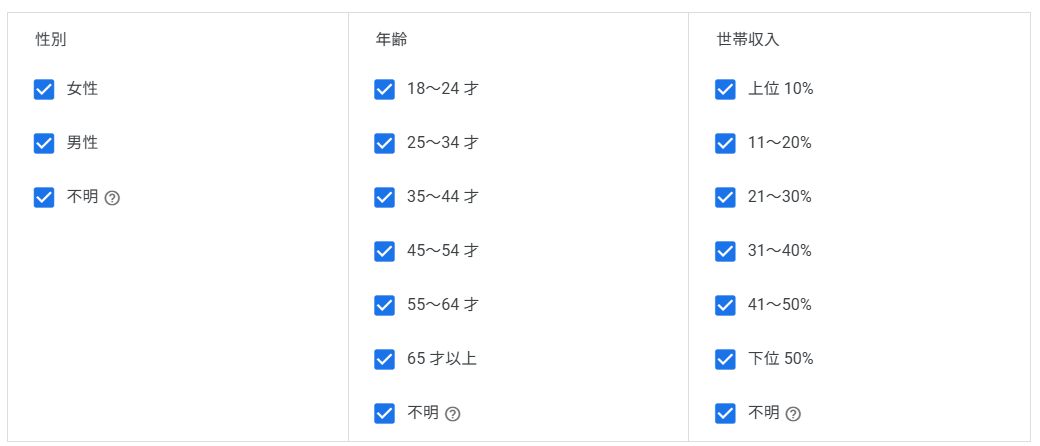
Task: Toggle the 55〜64 才 checkbox
Action: 385,306
